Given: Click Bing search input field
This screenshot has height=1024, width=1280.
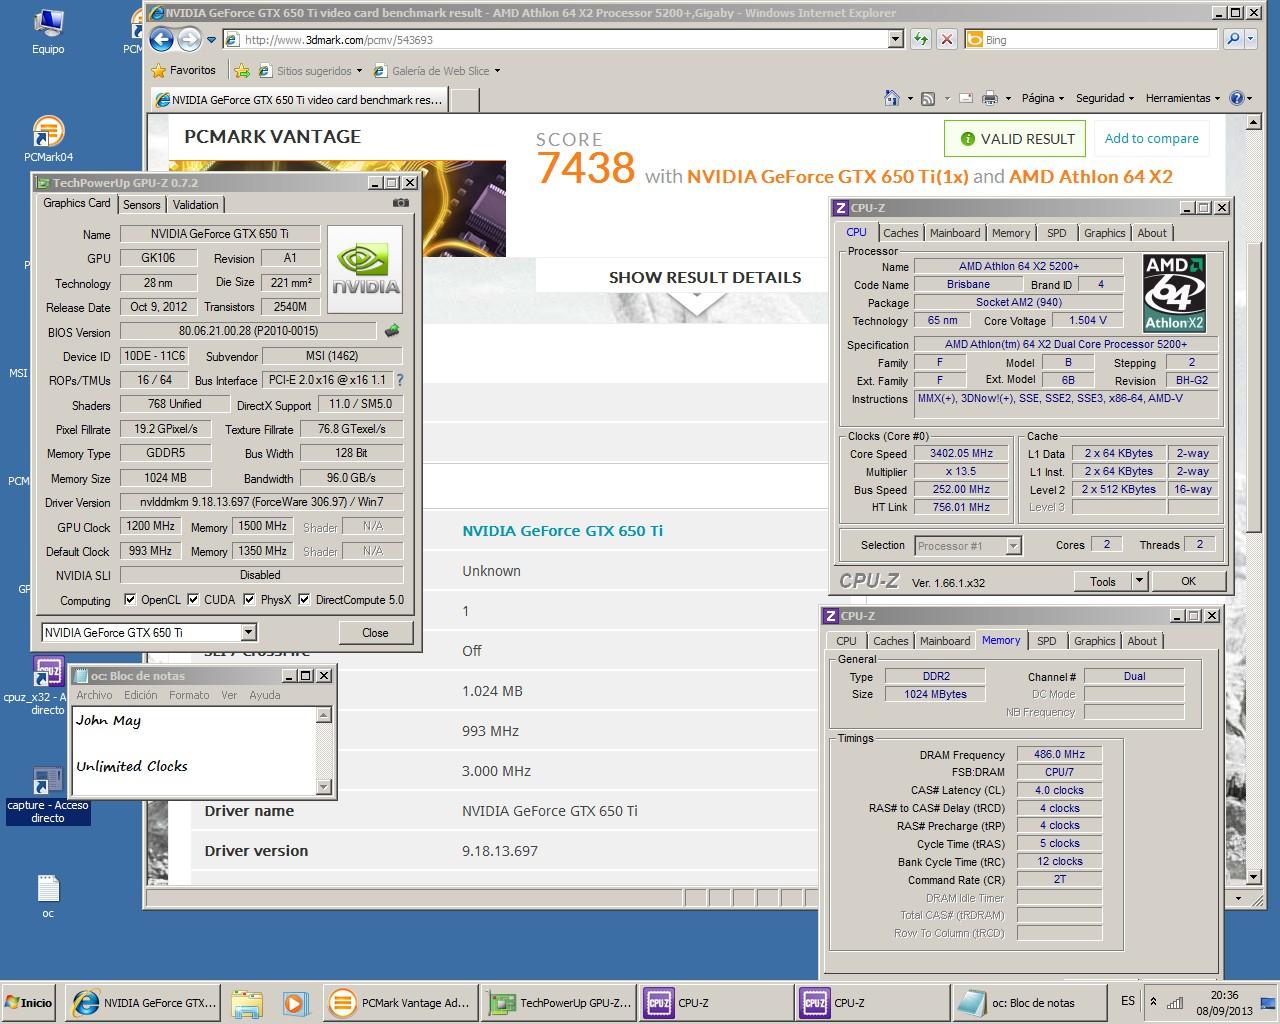Looking at the screenshot, I should (1092, 39).
